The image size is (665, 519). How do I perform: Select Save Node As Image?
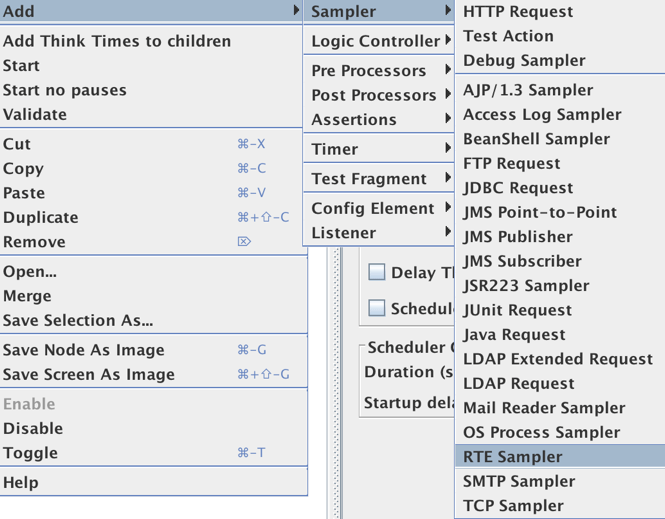point(154,350)
